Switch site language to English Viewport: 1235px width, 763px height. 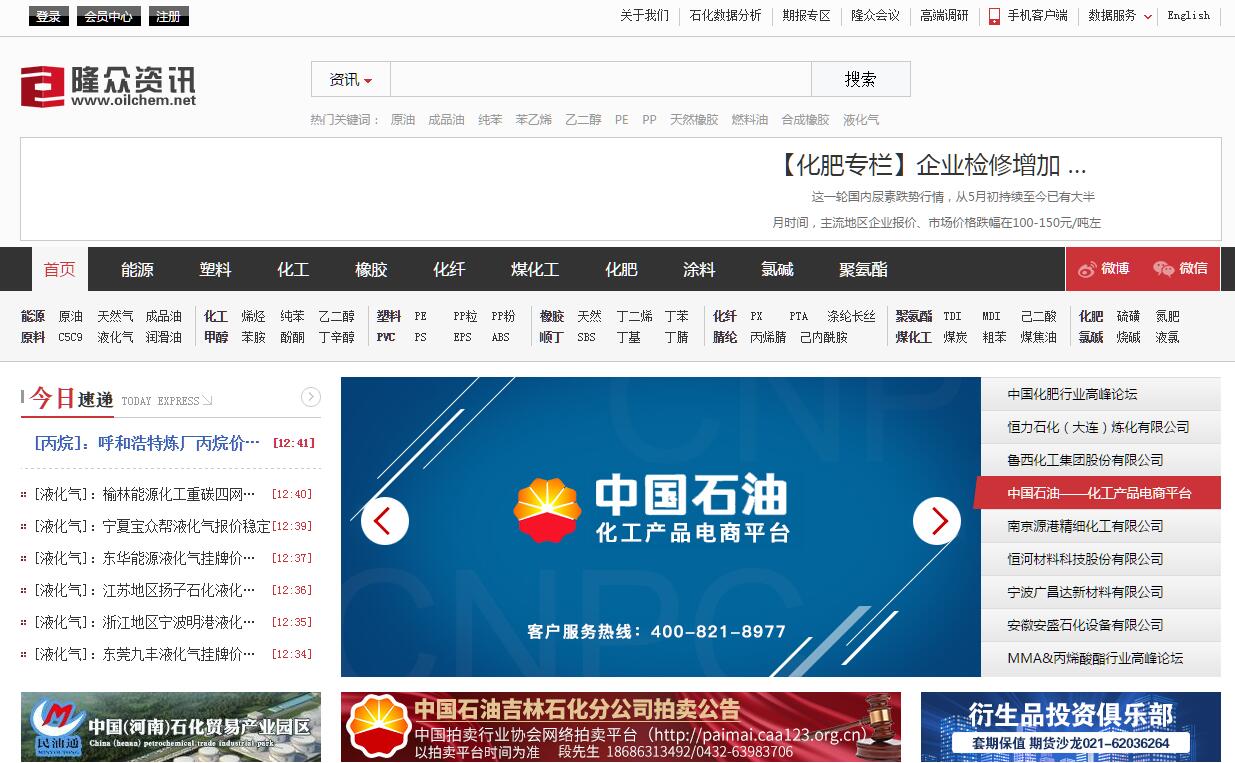1188,16
